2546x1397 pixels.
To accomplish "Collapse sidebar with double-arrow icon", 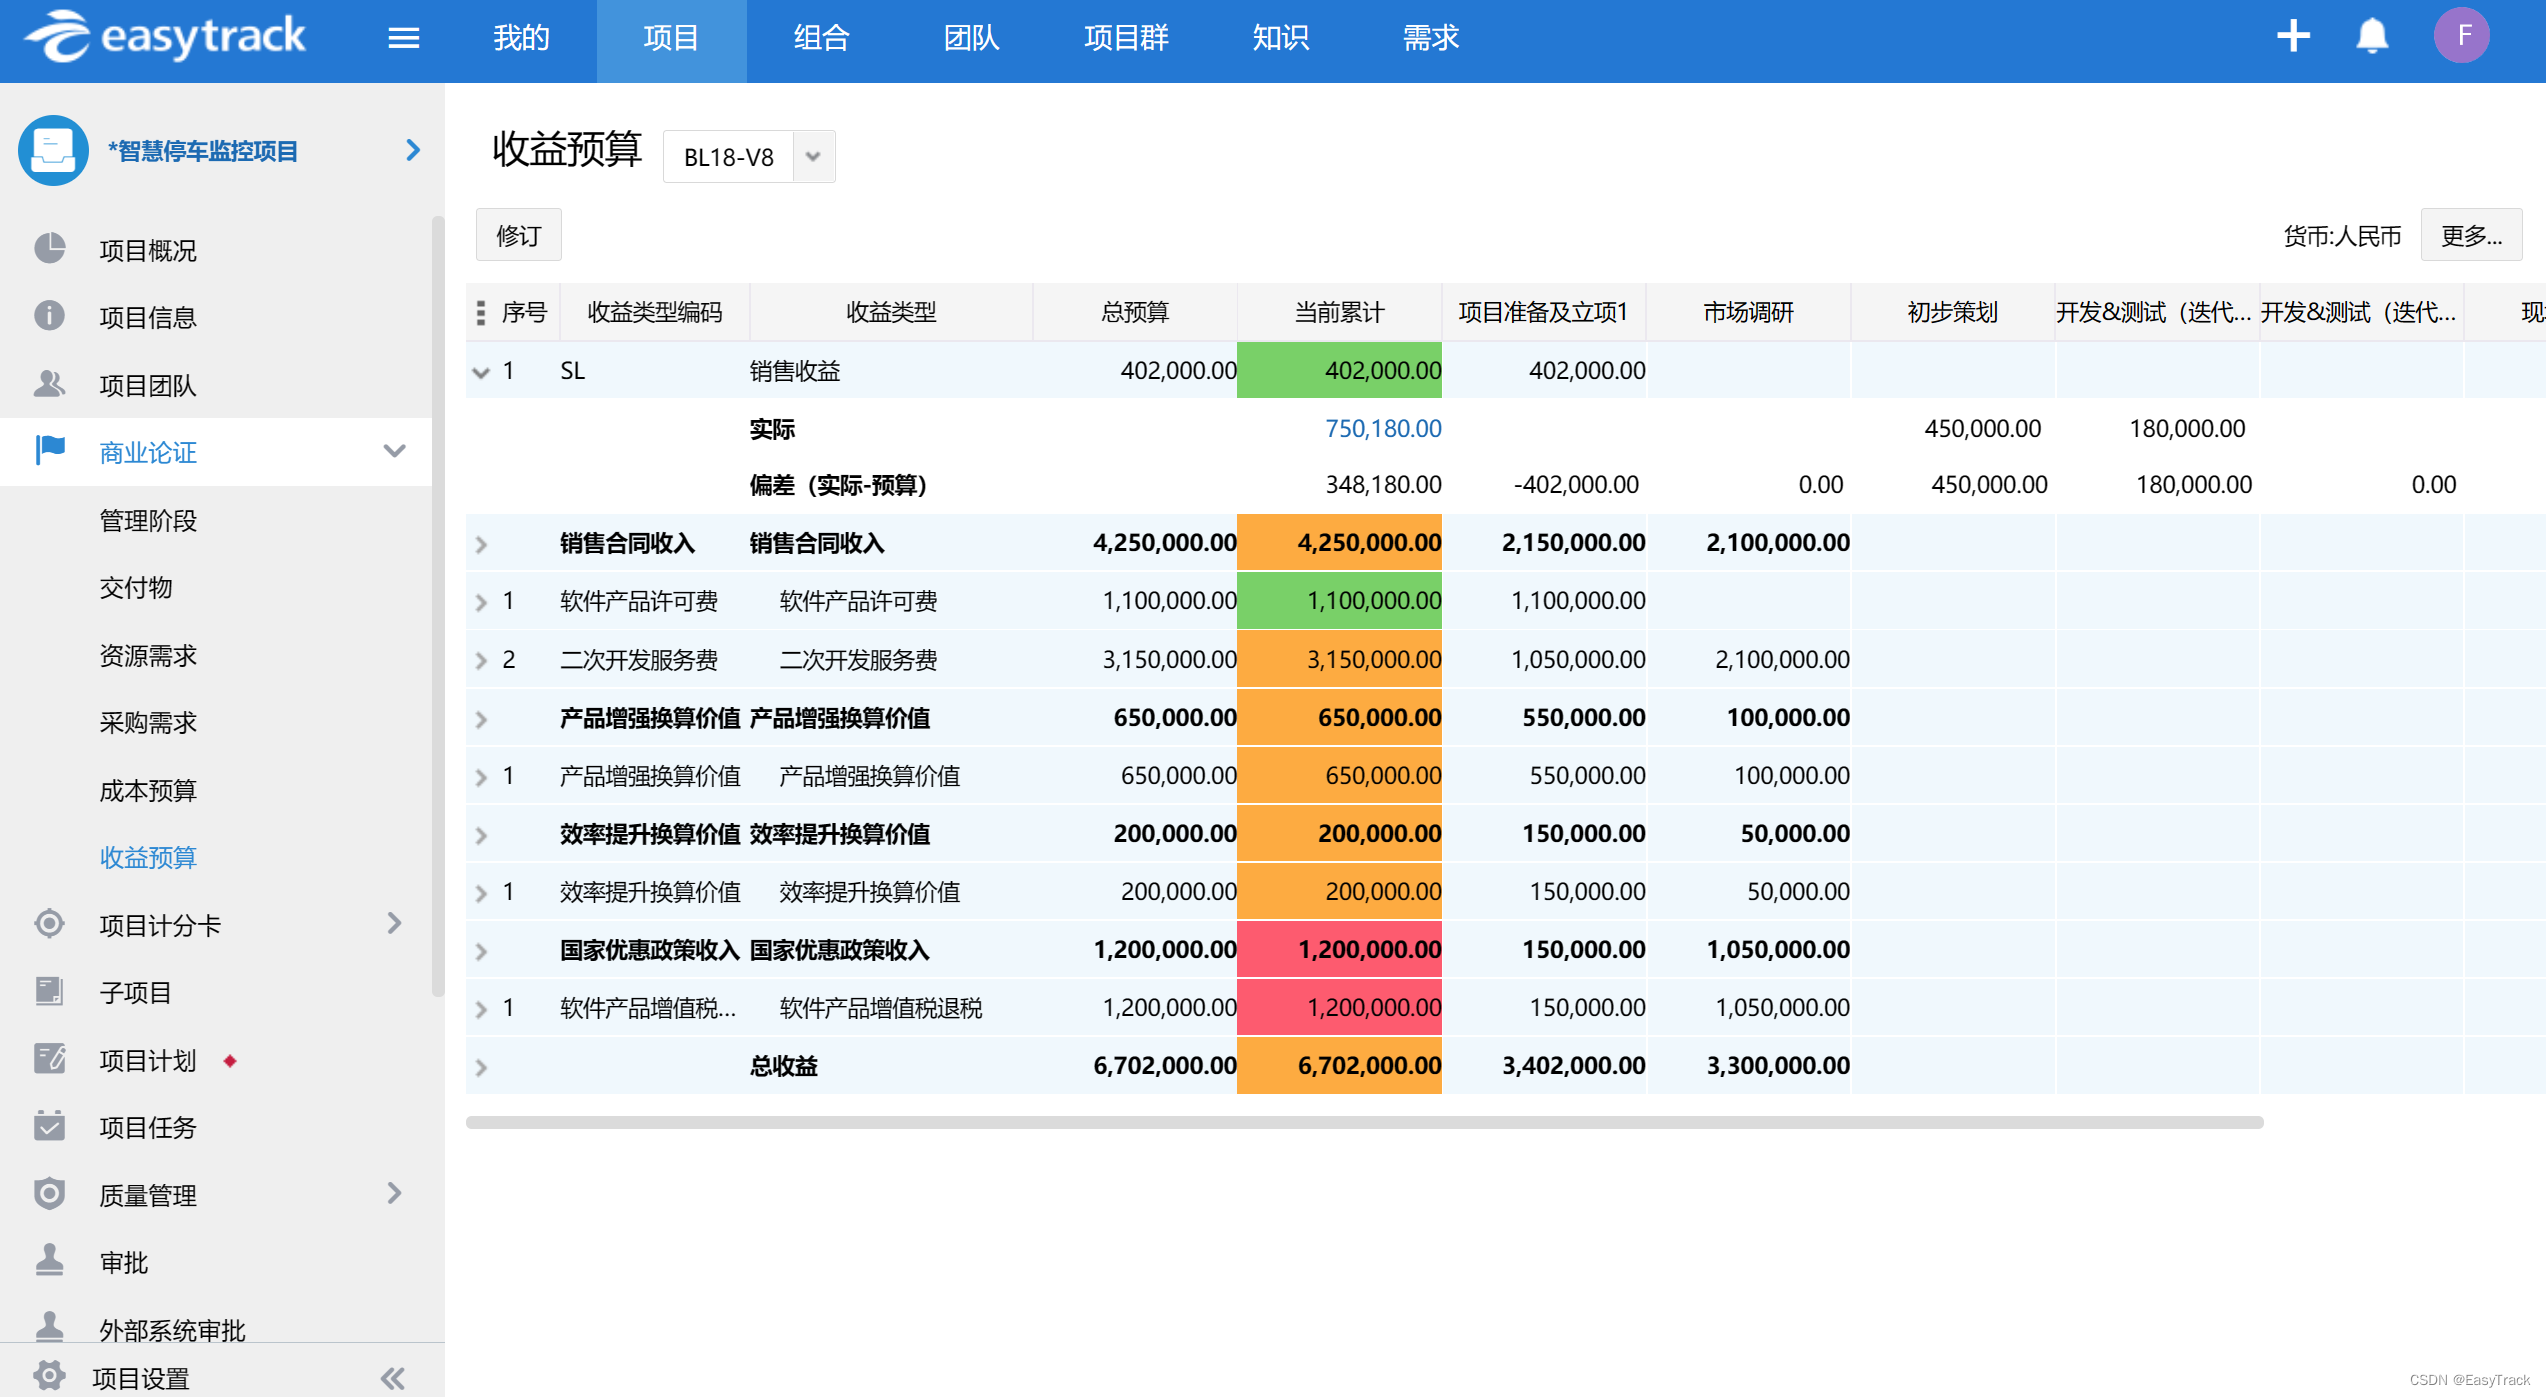I will [393, 1378].
